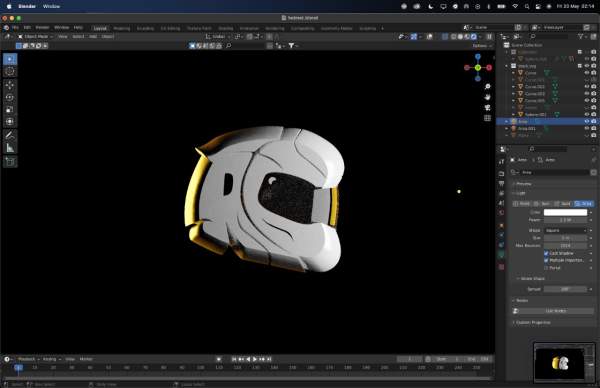Toggle the pause render preview button

489,37
